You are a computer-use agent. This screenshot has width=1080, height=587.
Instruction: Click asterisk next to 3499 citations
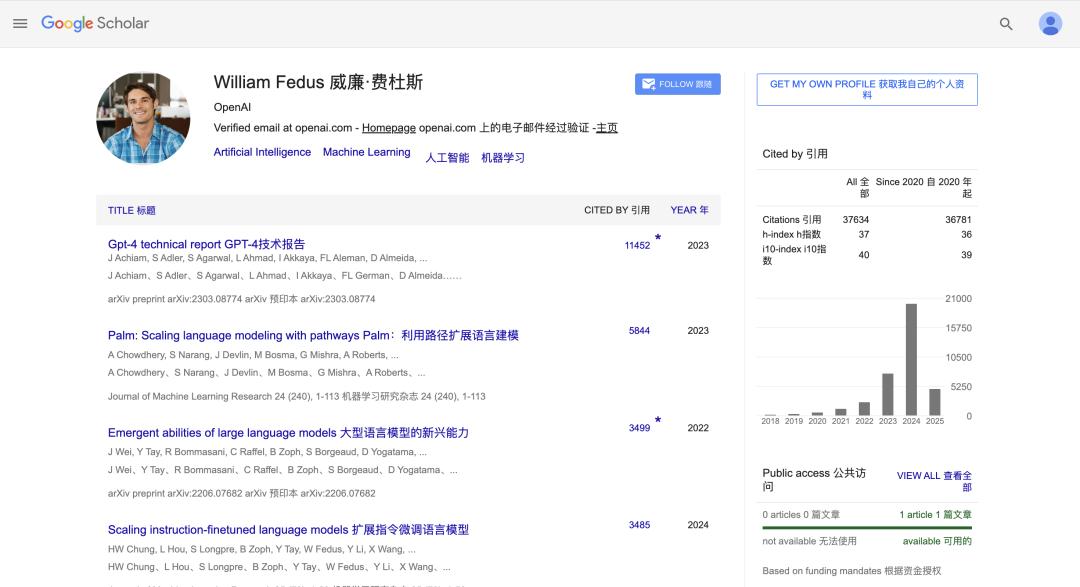coord(658,420)
